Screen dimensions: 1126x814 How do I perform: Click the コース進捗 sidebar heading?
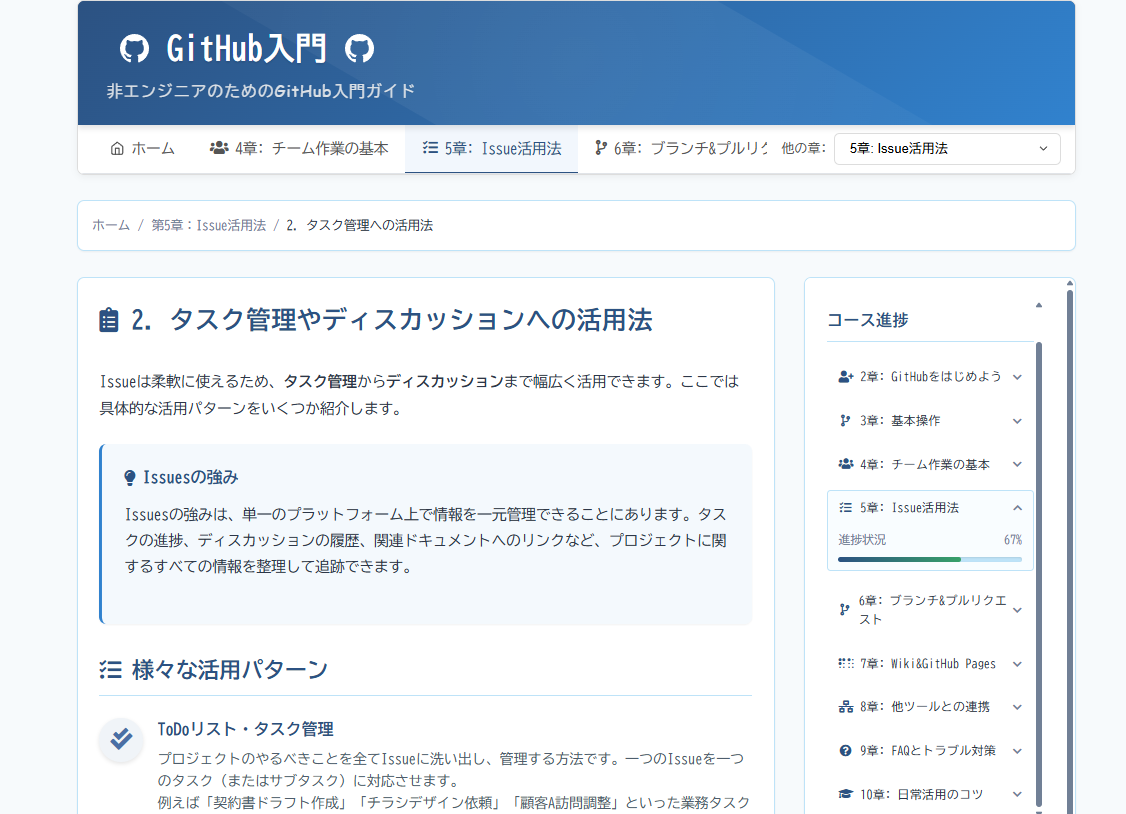pyautogui.click(x=867, y=320)
